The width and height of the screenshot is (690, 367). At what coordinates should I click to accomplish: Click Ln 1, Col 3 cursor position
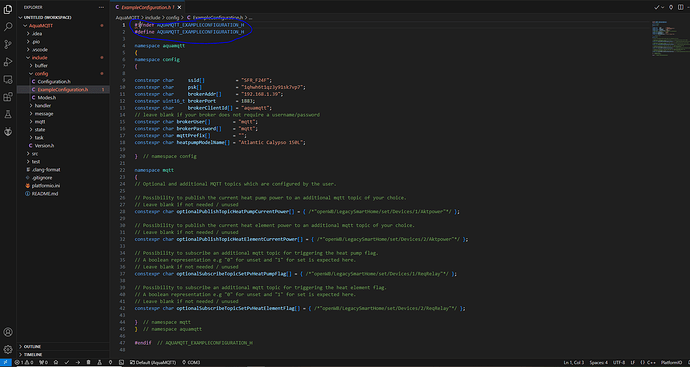point(574,363)
